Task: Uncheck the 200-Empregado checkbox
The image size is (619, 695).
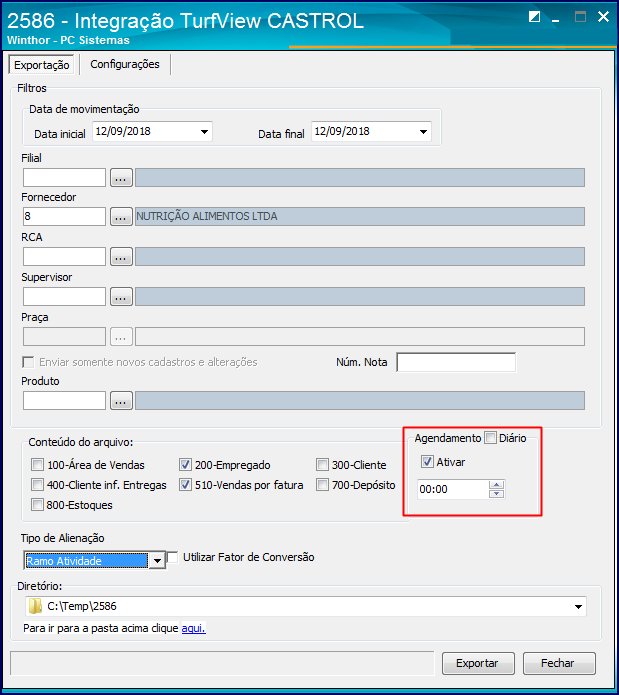Action: [x=185, y=465]
